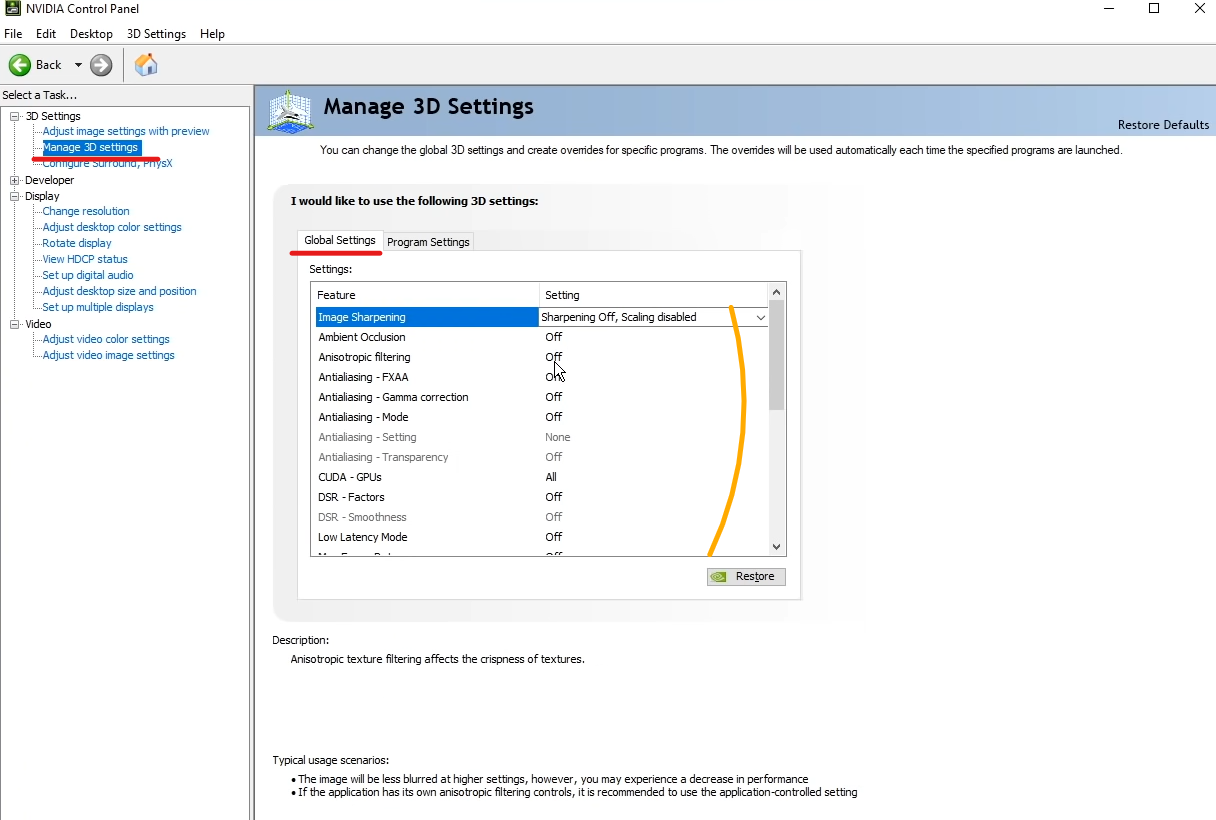Select the Antialiasing - Mode row
The image size is (1216, 820).
(540, 417)
